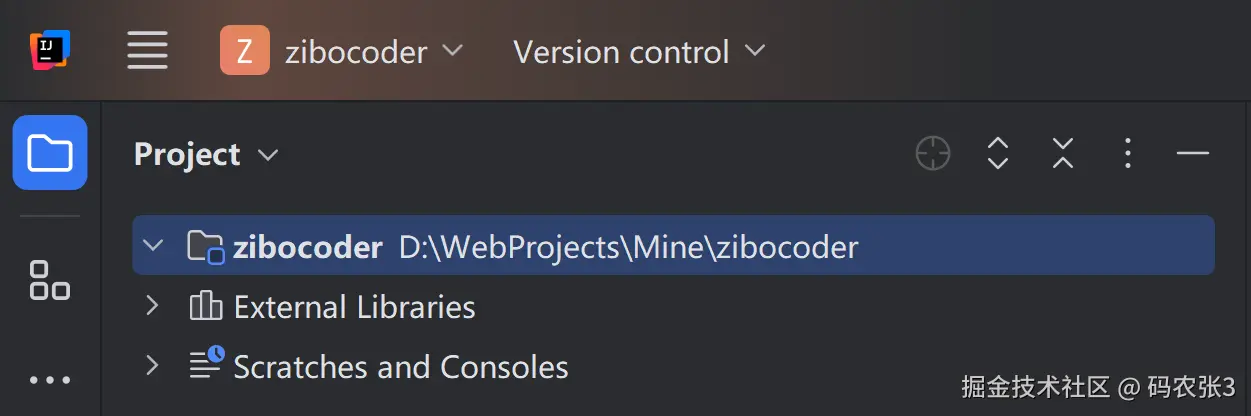Open the Project panel options kebab menu
Viewport: 1251px width, 416px height.
(x=1127, y=154)
